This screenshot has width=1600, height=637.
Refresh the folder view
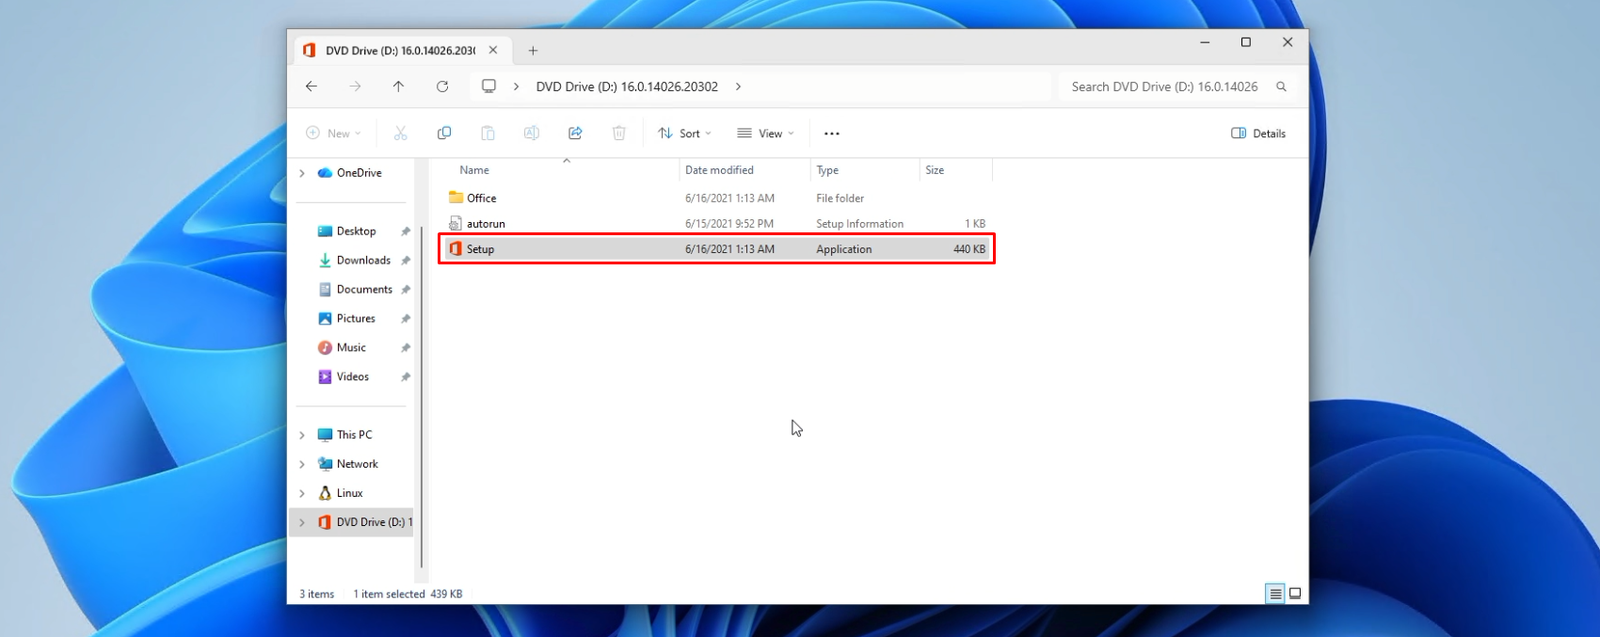pos(442,87)
